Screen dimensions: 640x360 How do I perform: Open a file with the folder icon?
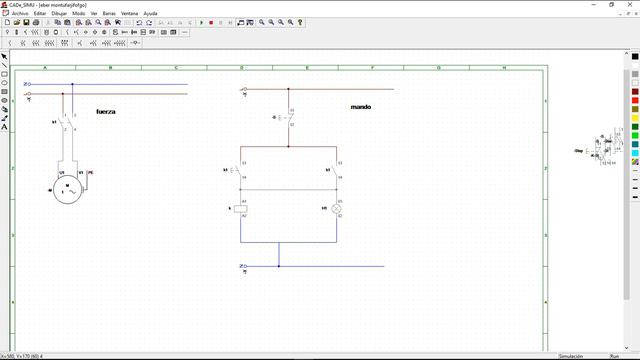click(17, 22)
